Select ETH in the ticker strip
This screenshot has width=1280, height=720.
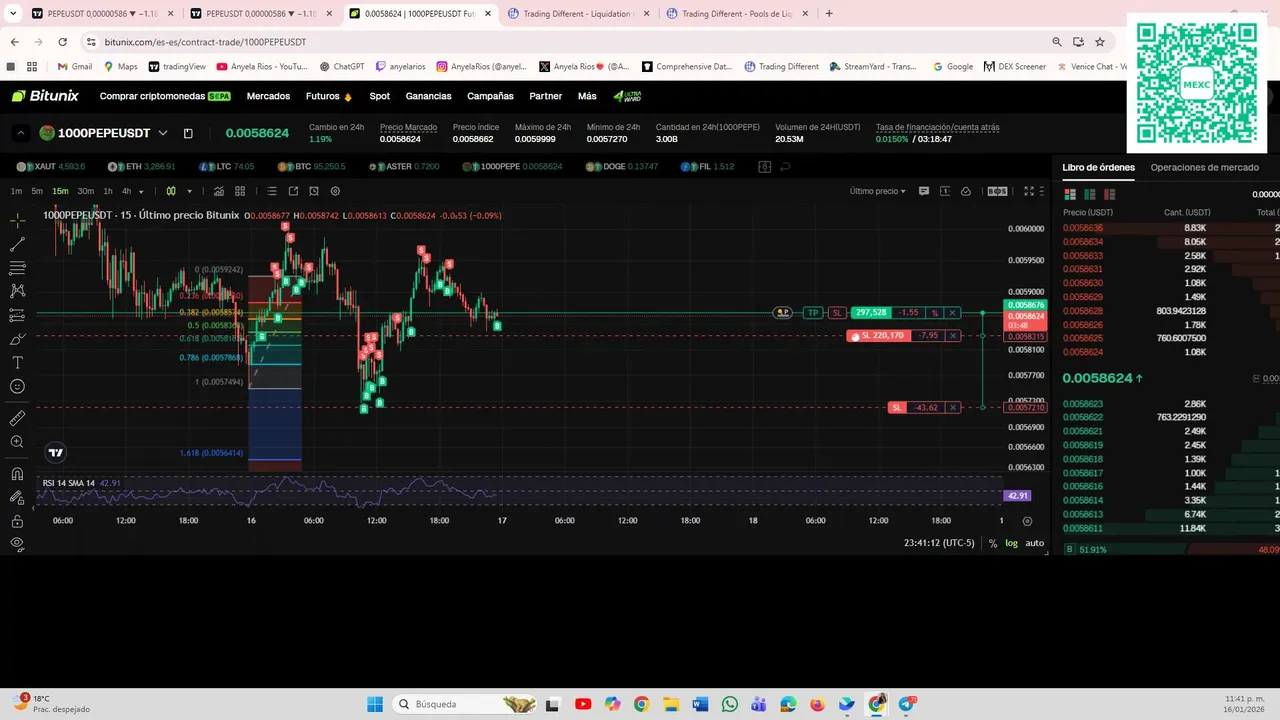pyautogui.click(x=141, y=166)
